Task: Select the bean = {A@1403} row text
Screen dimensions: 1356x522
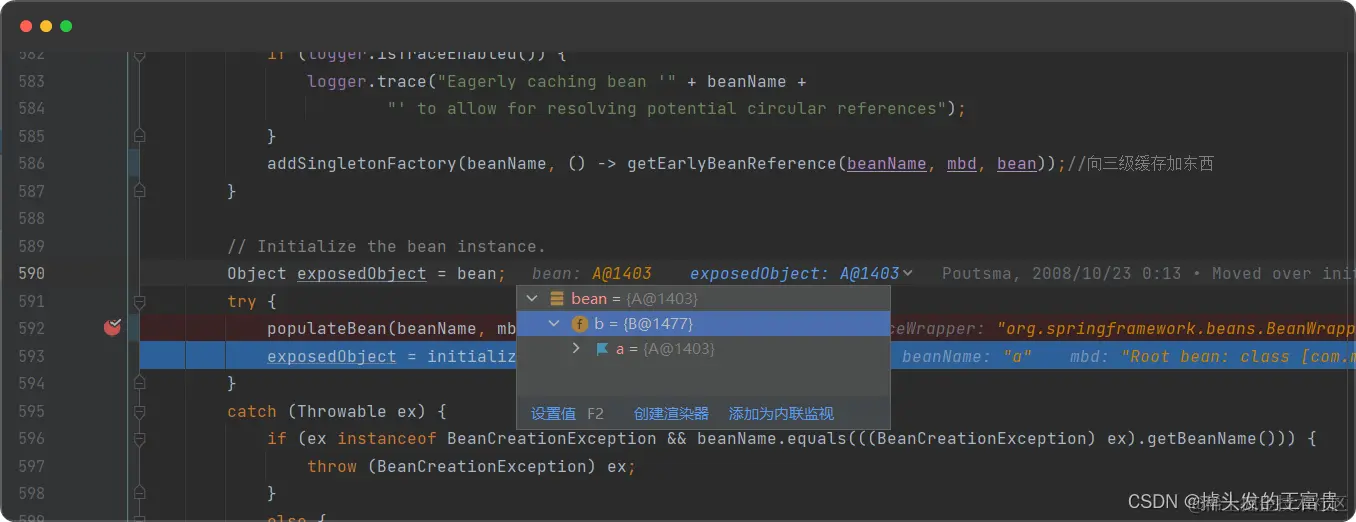Action: 634,299
